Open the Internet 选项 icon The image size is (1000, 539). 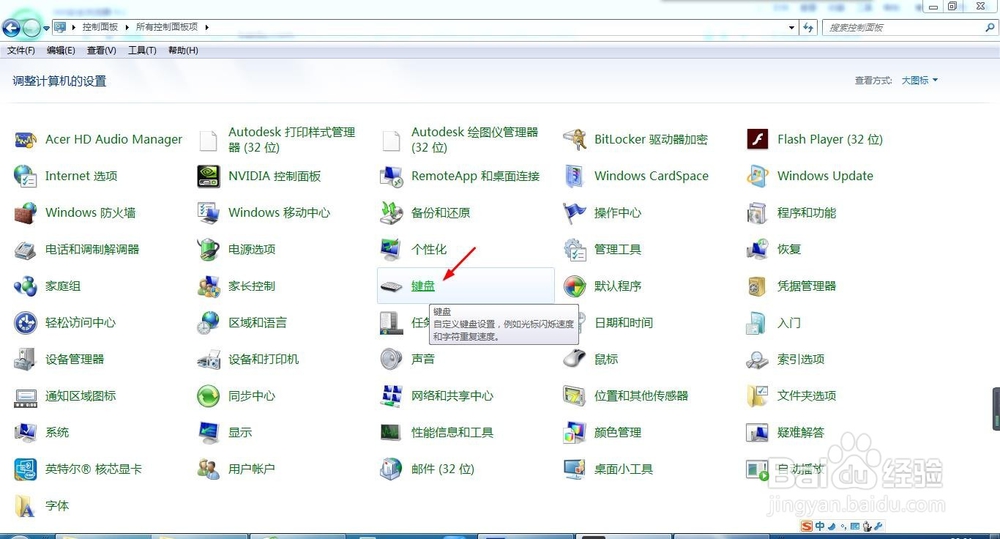[26, 176]
